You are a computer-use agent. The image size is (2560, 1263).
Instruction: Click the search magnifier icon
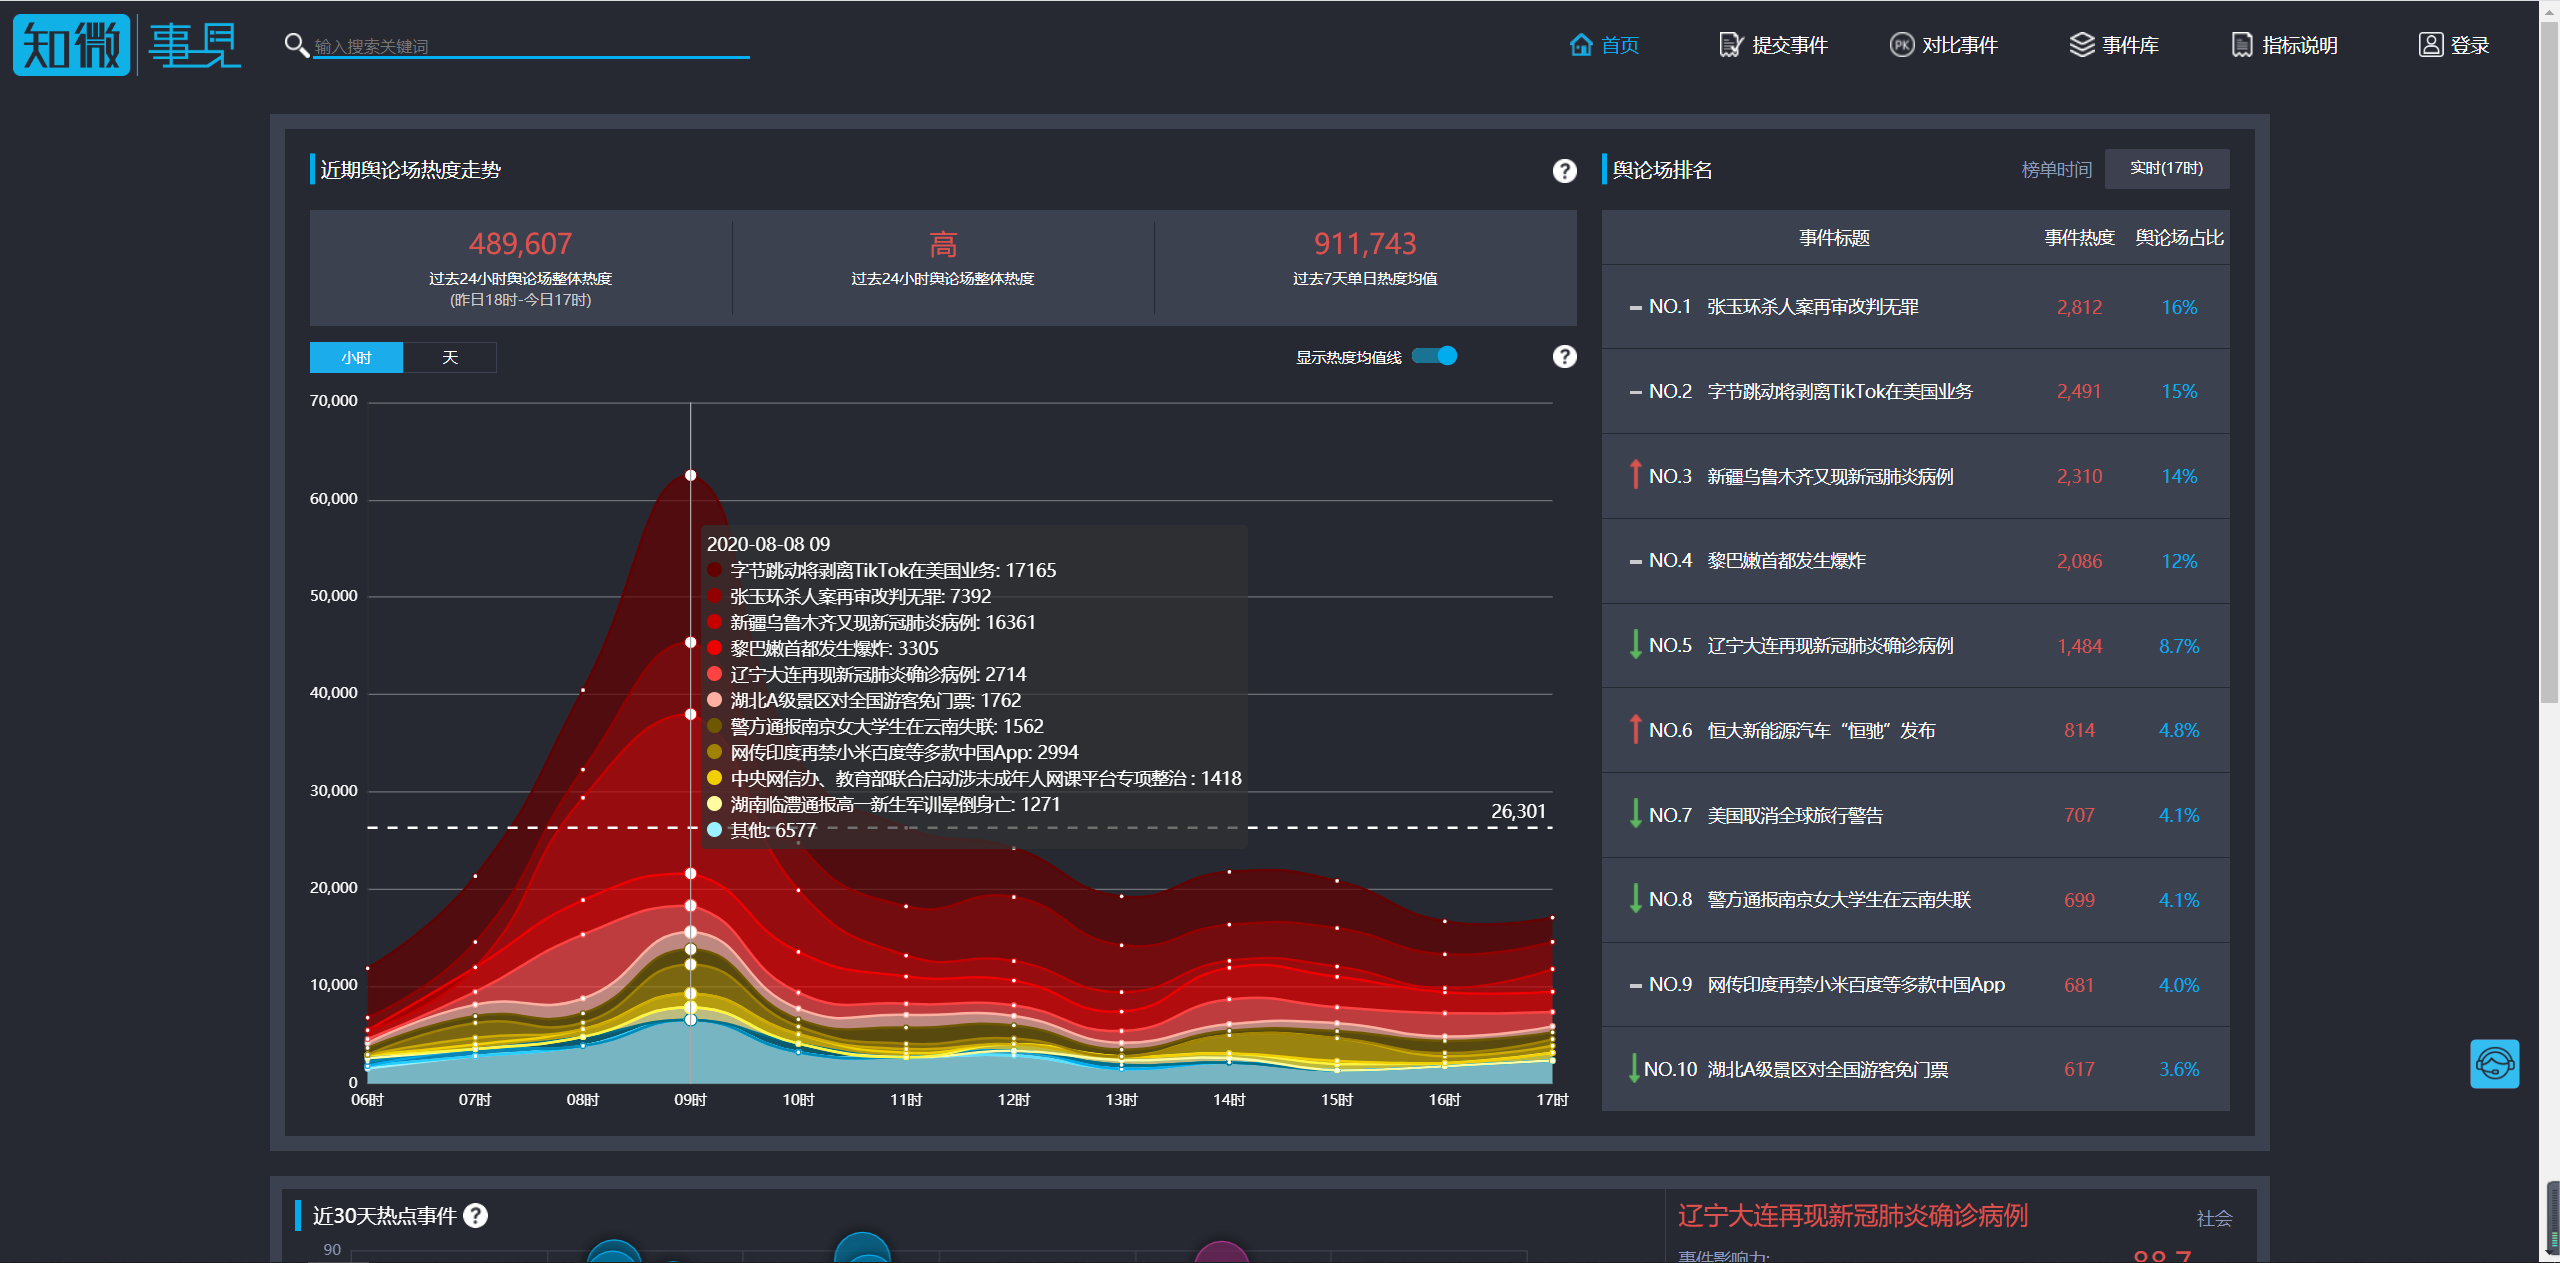point(296,45)
